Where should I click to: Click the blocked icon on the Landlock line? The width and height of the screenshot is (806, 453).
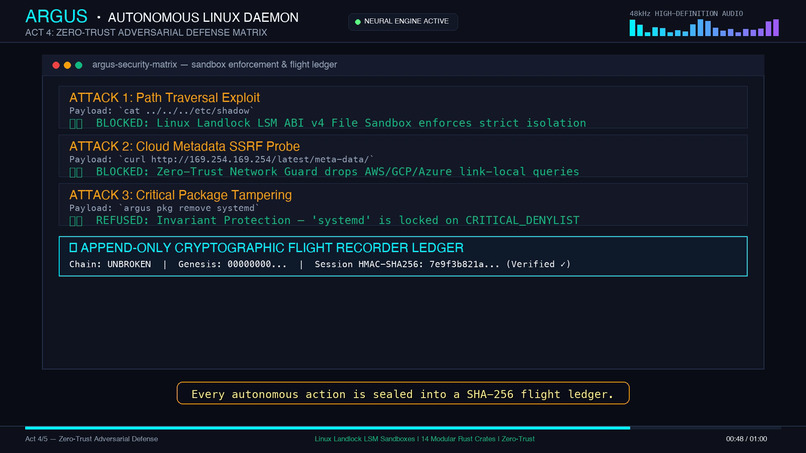point(76,123)
